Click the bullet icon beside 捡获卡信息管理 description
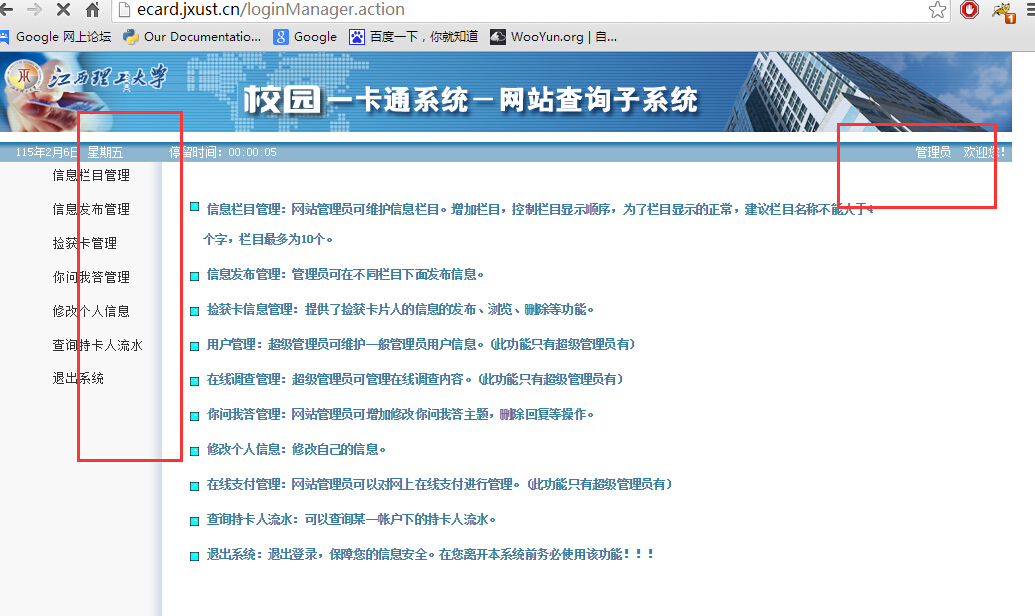The image size is (1035, 616). [195, 312]
